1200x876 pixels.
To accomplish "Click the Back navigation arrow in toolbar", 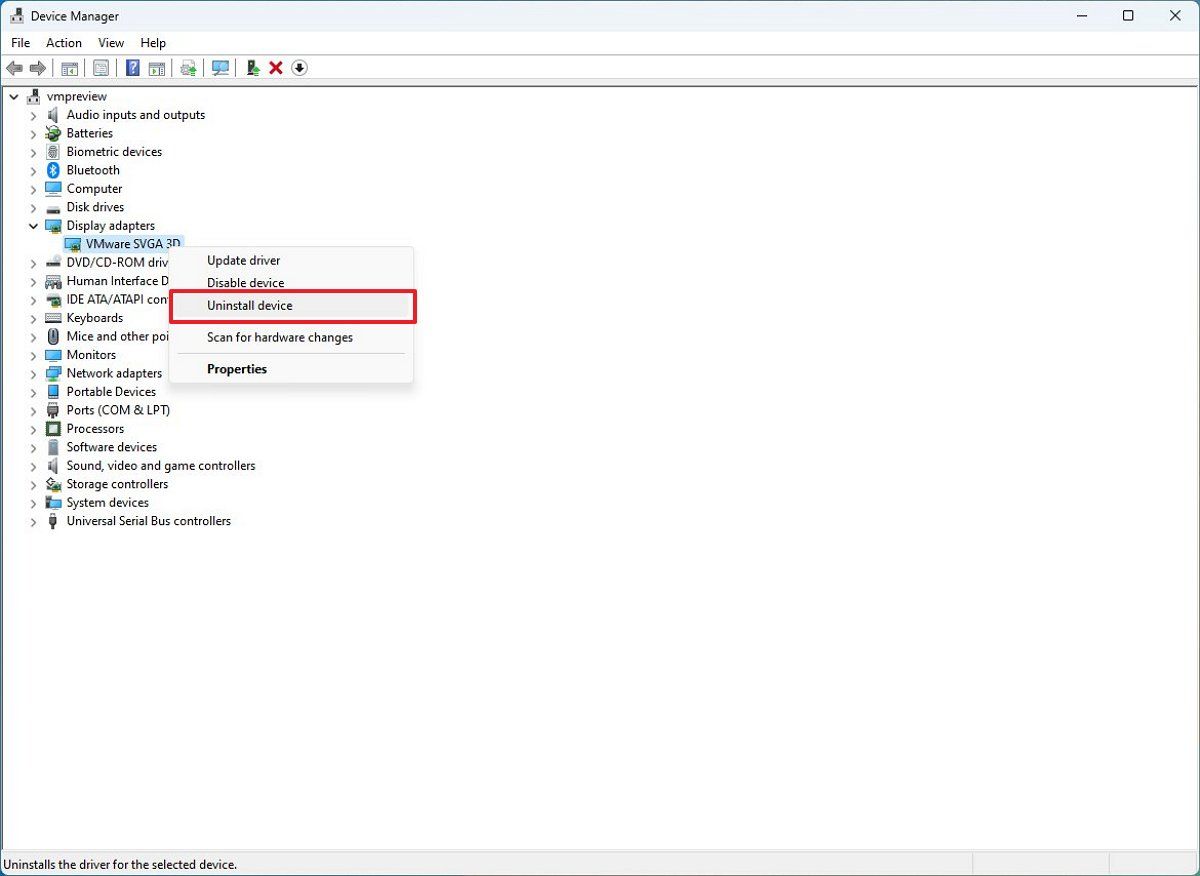I will point(14,67).
